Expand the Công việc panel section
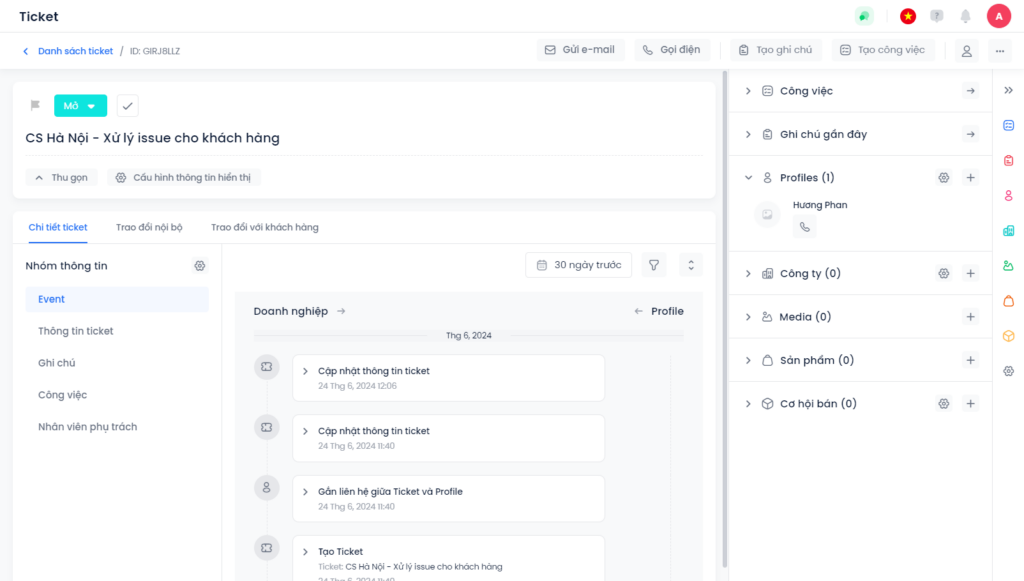The image size is (1024, 581). click(748, 91)
